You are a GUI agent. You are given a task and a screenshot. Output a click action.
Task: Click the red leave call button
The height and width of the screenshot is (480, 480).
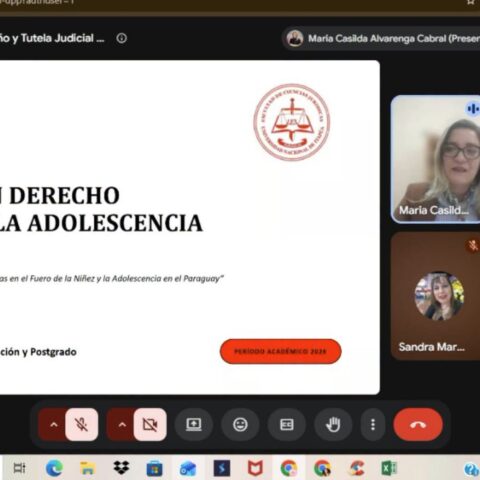[x=418, y=424]
